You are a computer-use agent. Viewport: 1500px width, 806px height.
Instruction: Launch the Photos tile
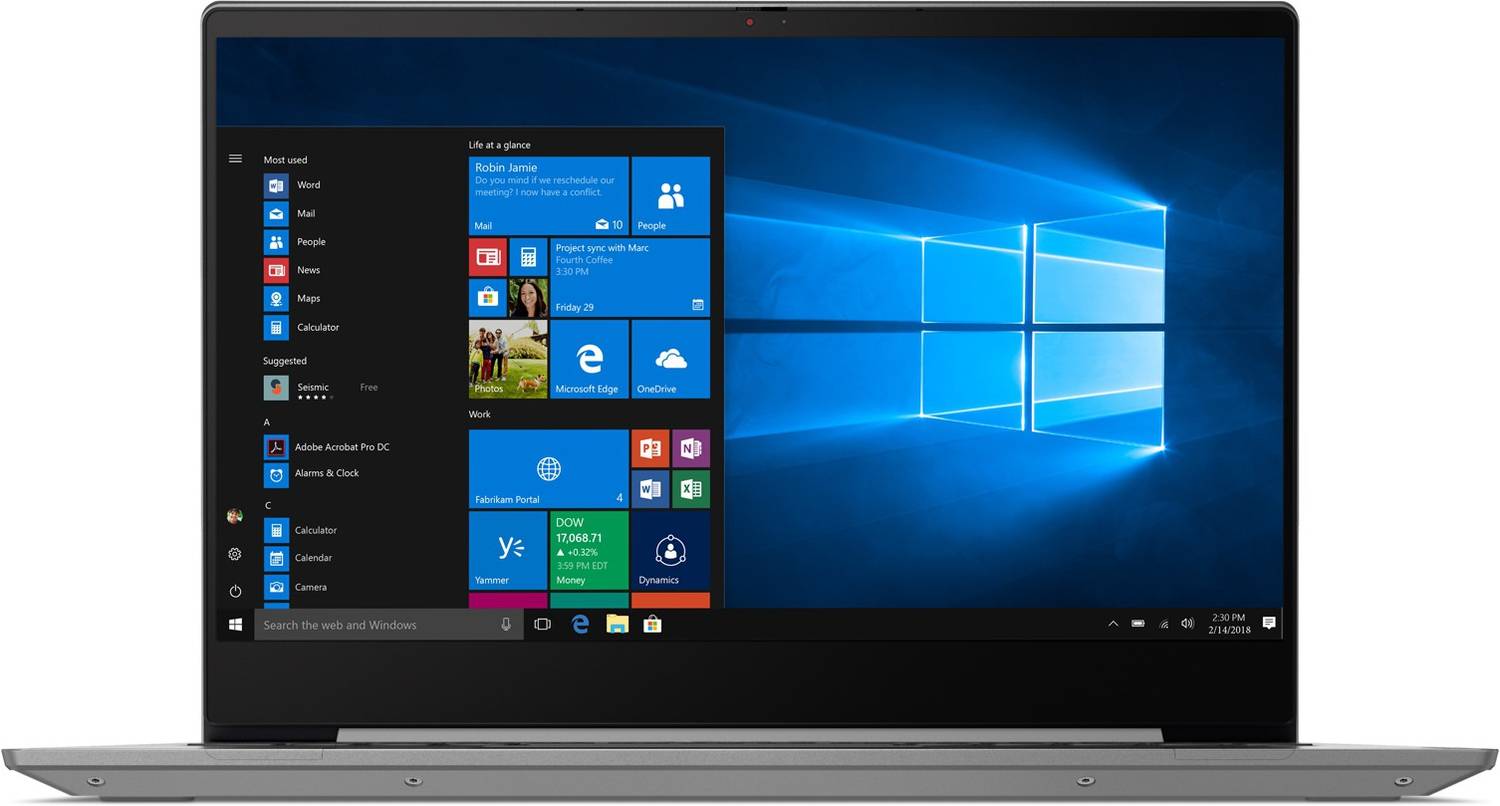point(507,359)
